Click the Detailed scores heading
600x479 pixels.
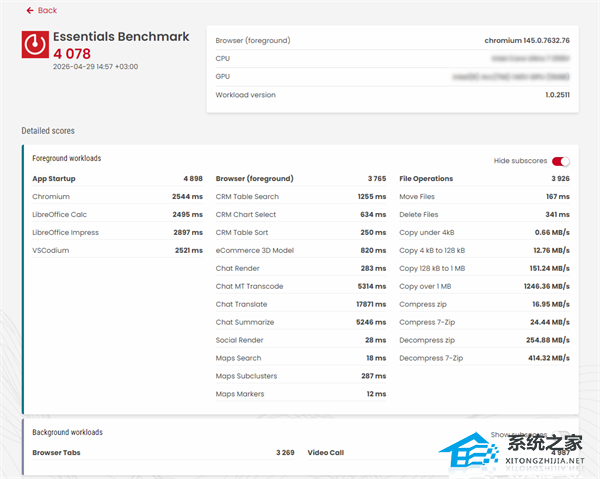pyautogui.click(x=48, y=131)
